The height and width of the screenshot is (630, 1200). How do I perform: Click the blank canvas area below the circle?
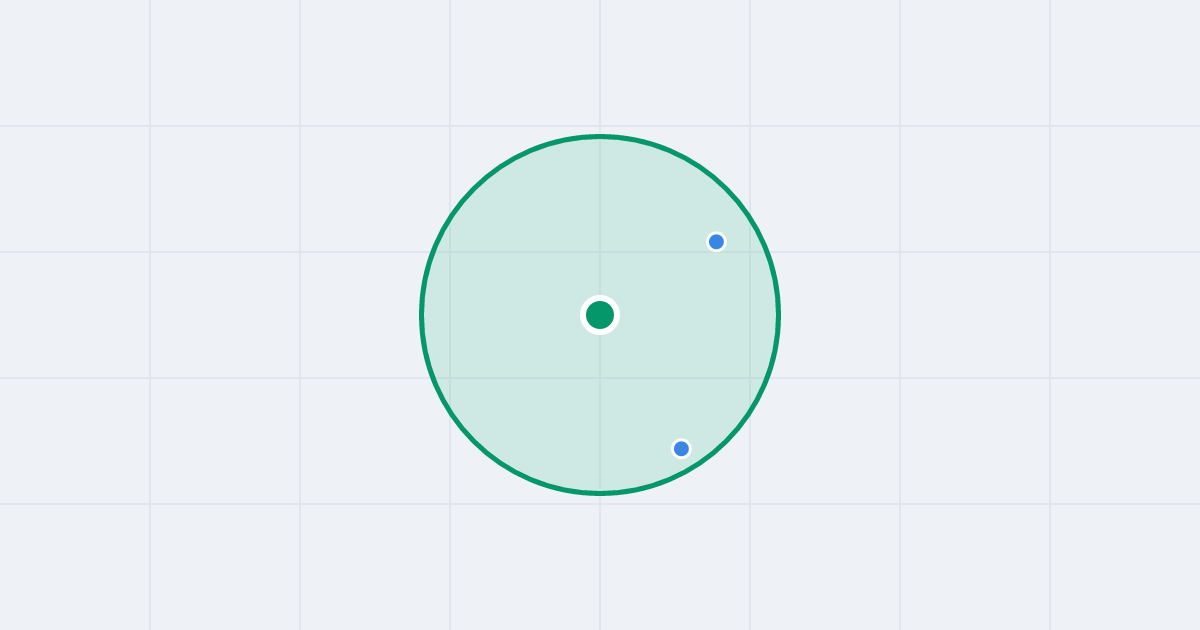pos(600,562)
